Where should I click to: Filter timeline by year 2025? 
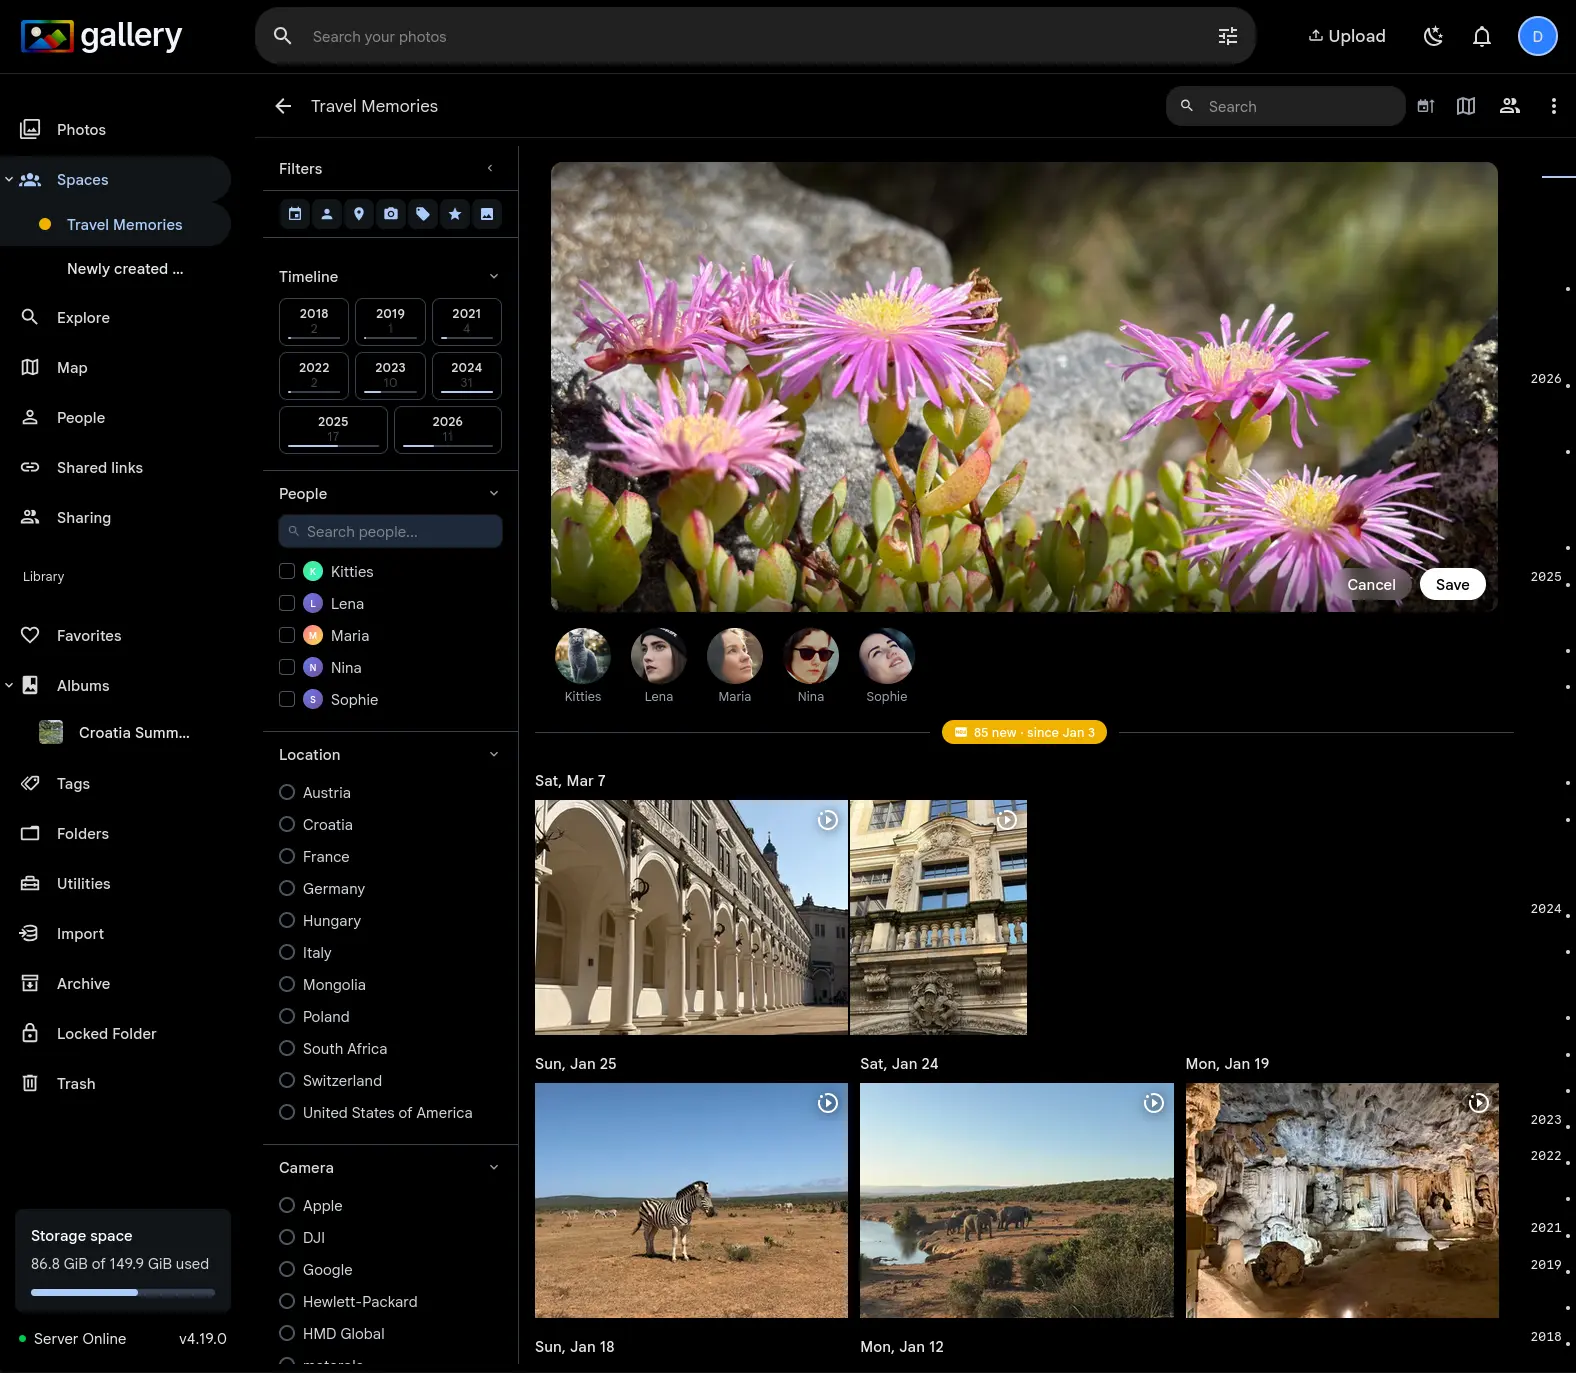click(333, 429)
